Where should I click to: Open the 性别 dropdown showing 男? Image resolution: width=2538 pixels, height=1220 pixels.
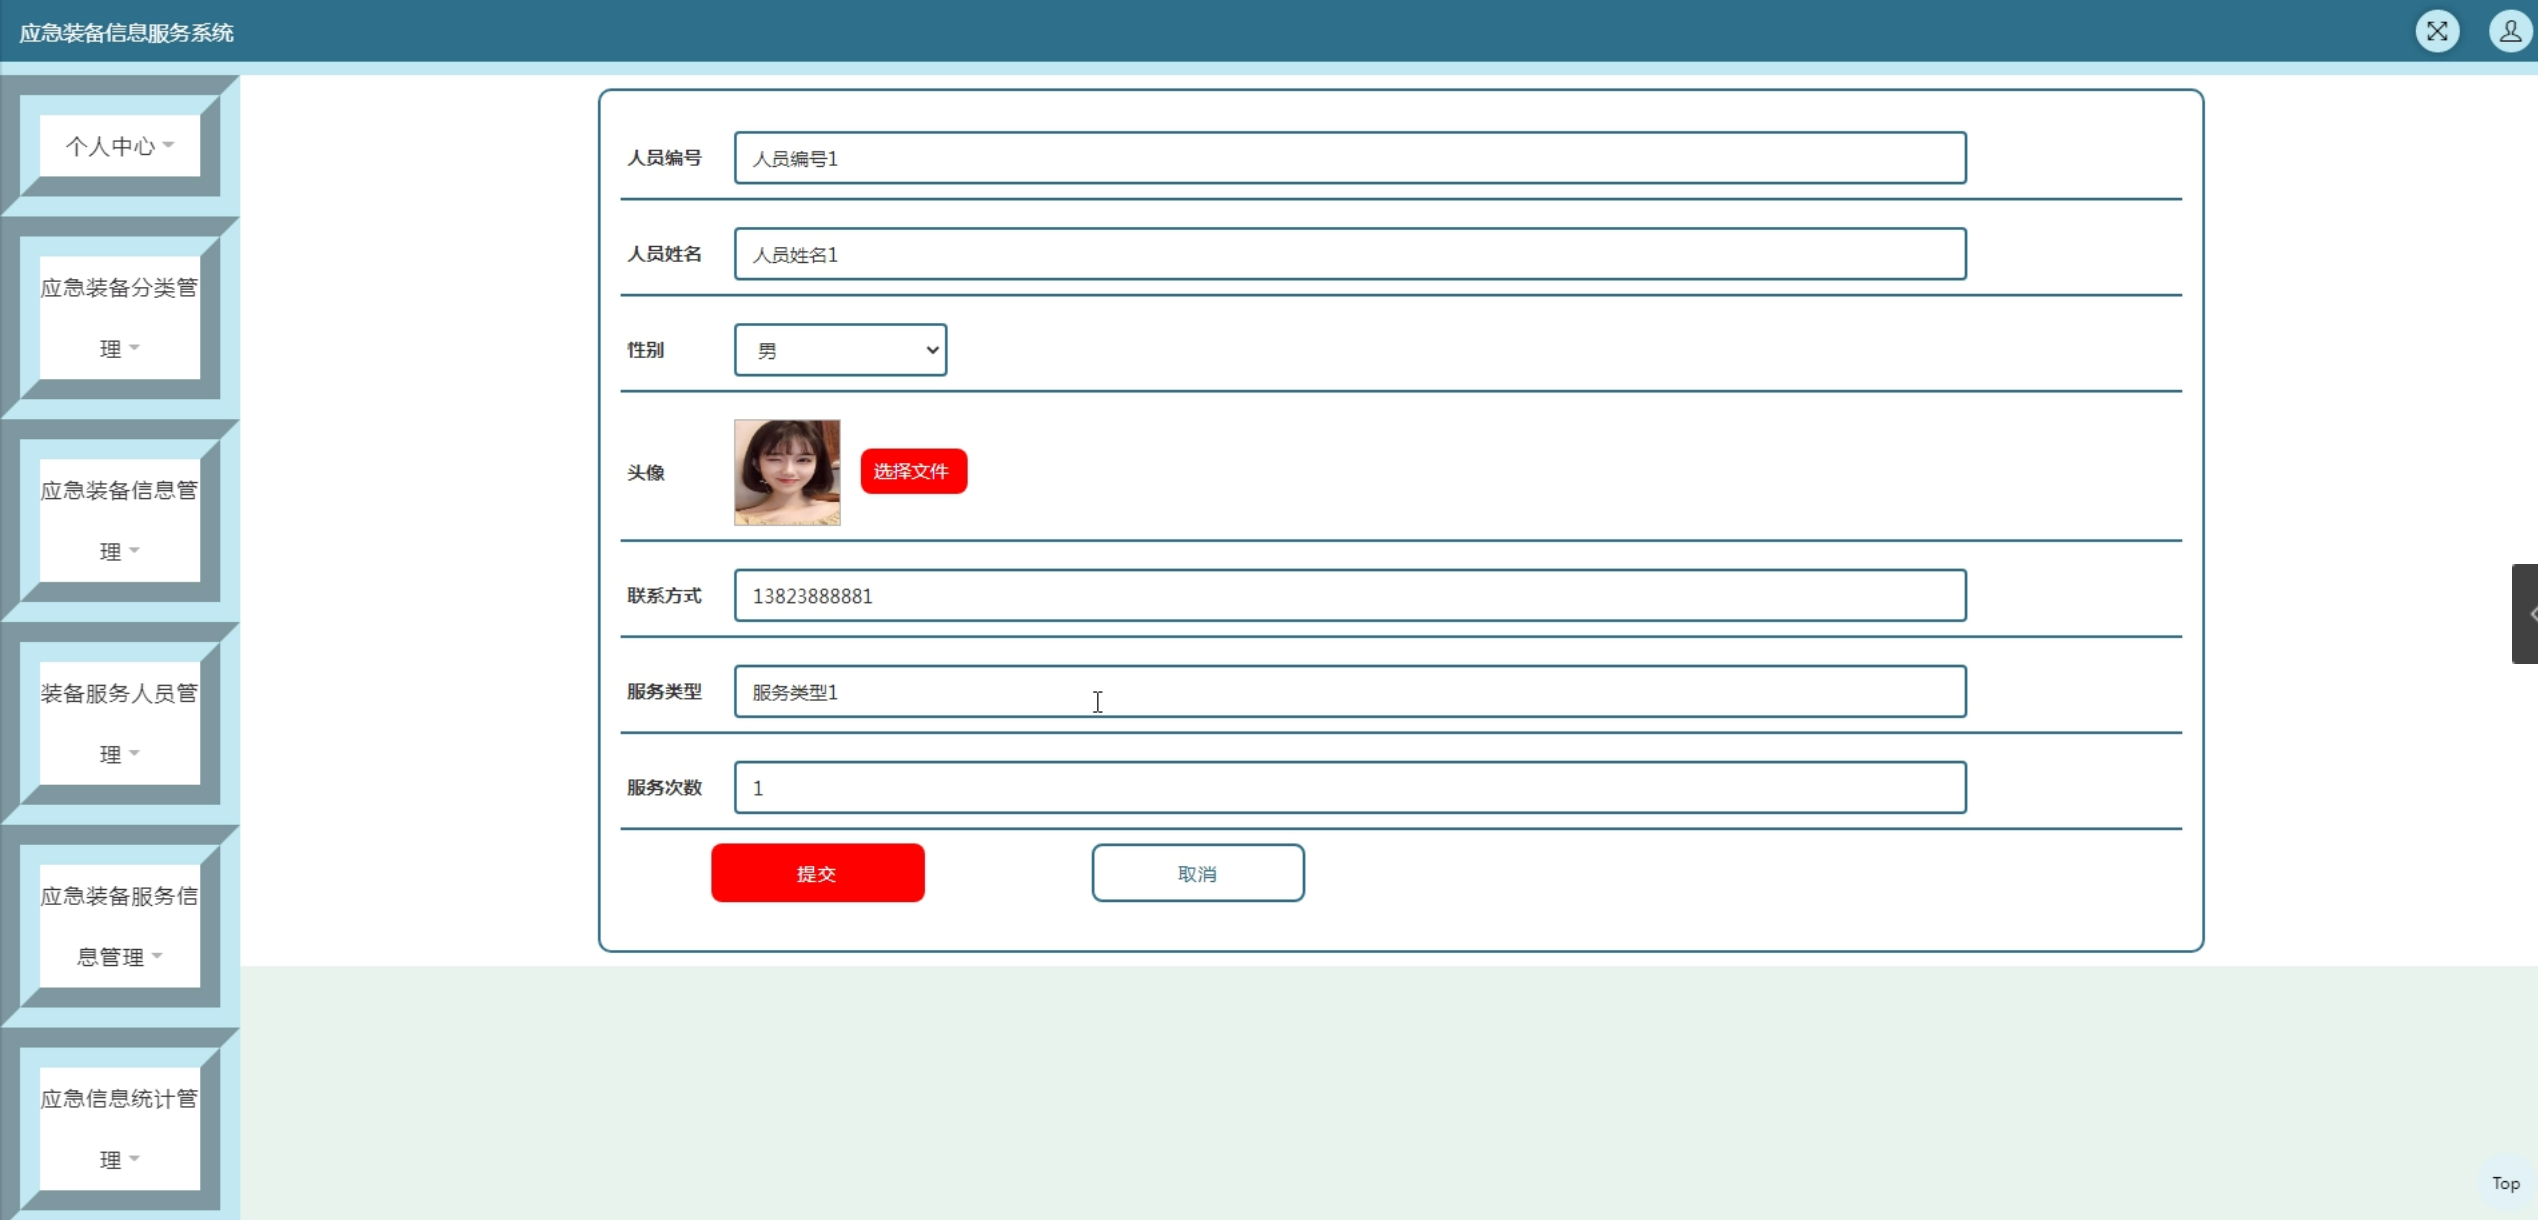(x=840, y=350)
